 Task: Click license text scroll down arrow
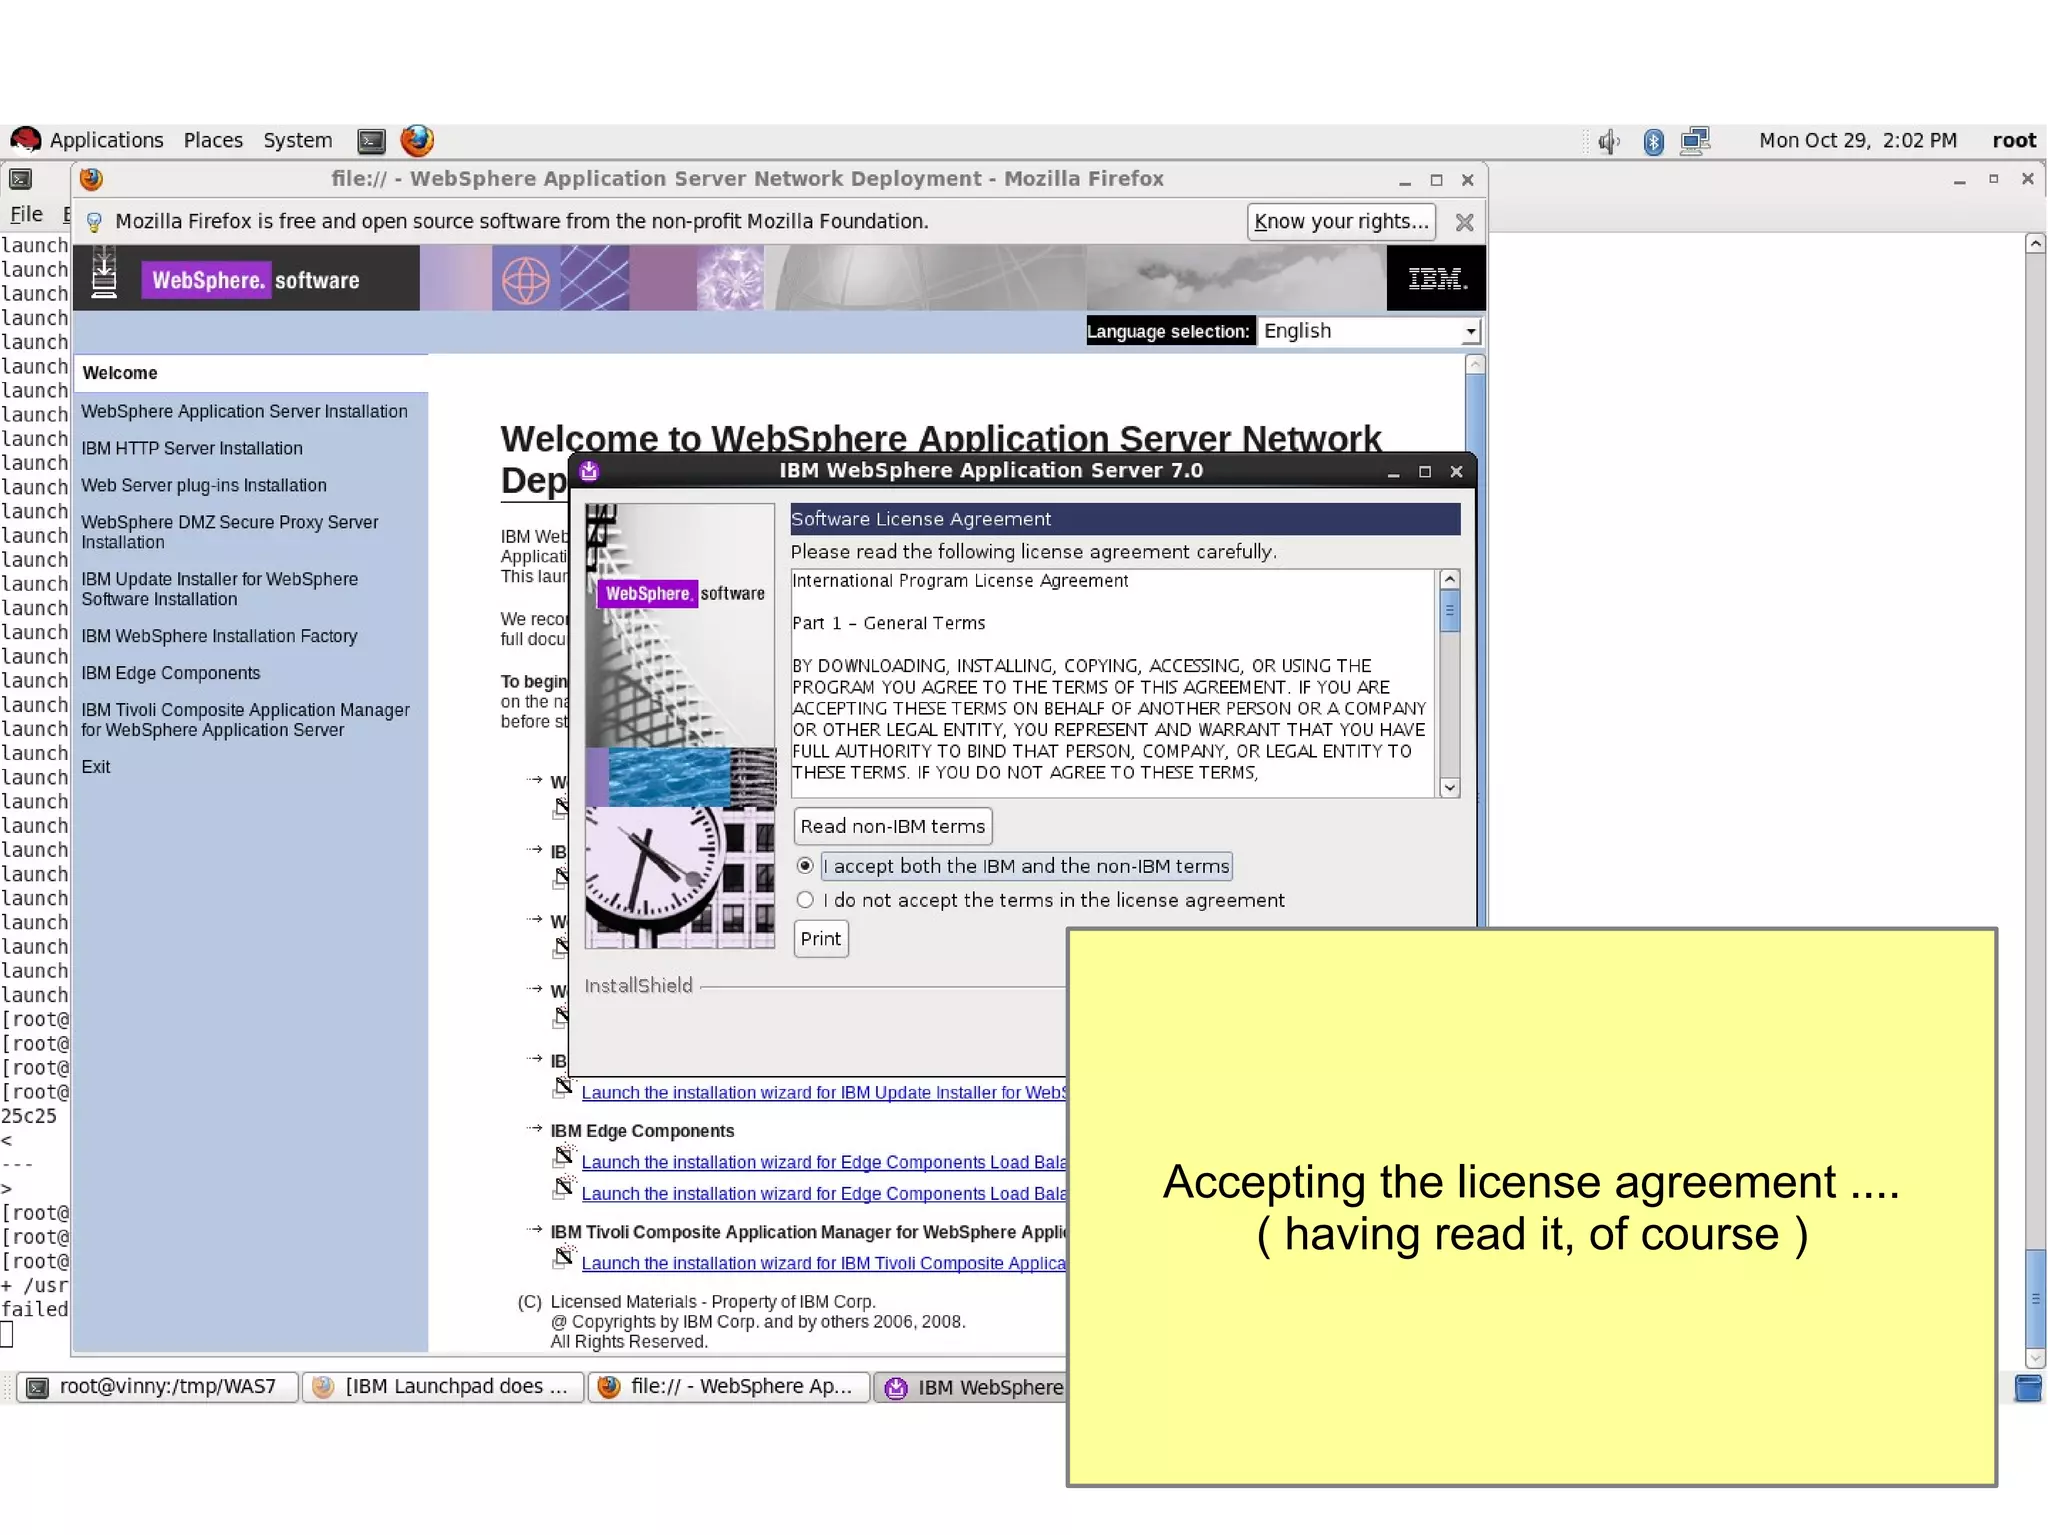coord(1449,788)
